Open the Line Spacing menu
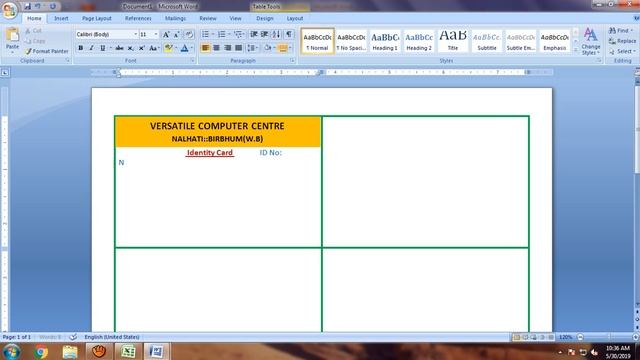The height and width of the screenshot is (360, 640). coord(252,48)
